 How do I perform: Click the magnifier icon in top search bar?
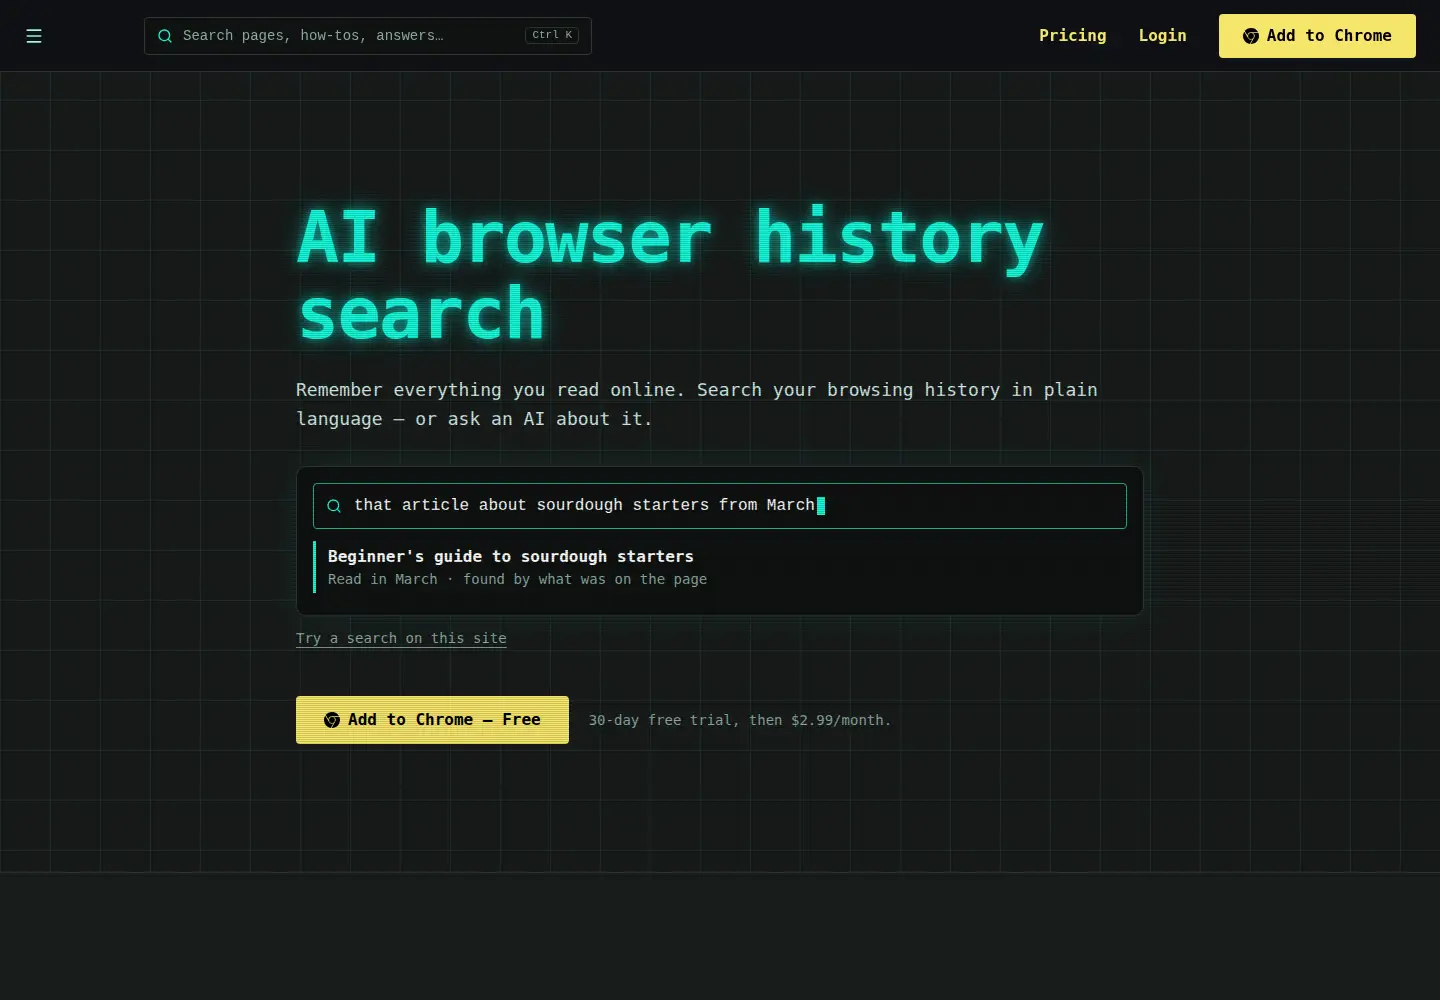pos(165,36)
